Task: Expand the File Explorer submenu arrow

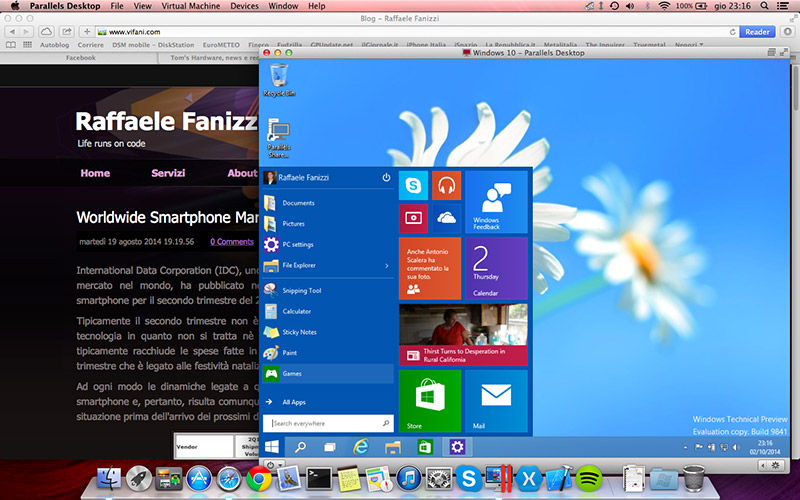Action: click(387, 265)
